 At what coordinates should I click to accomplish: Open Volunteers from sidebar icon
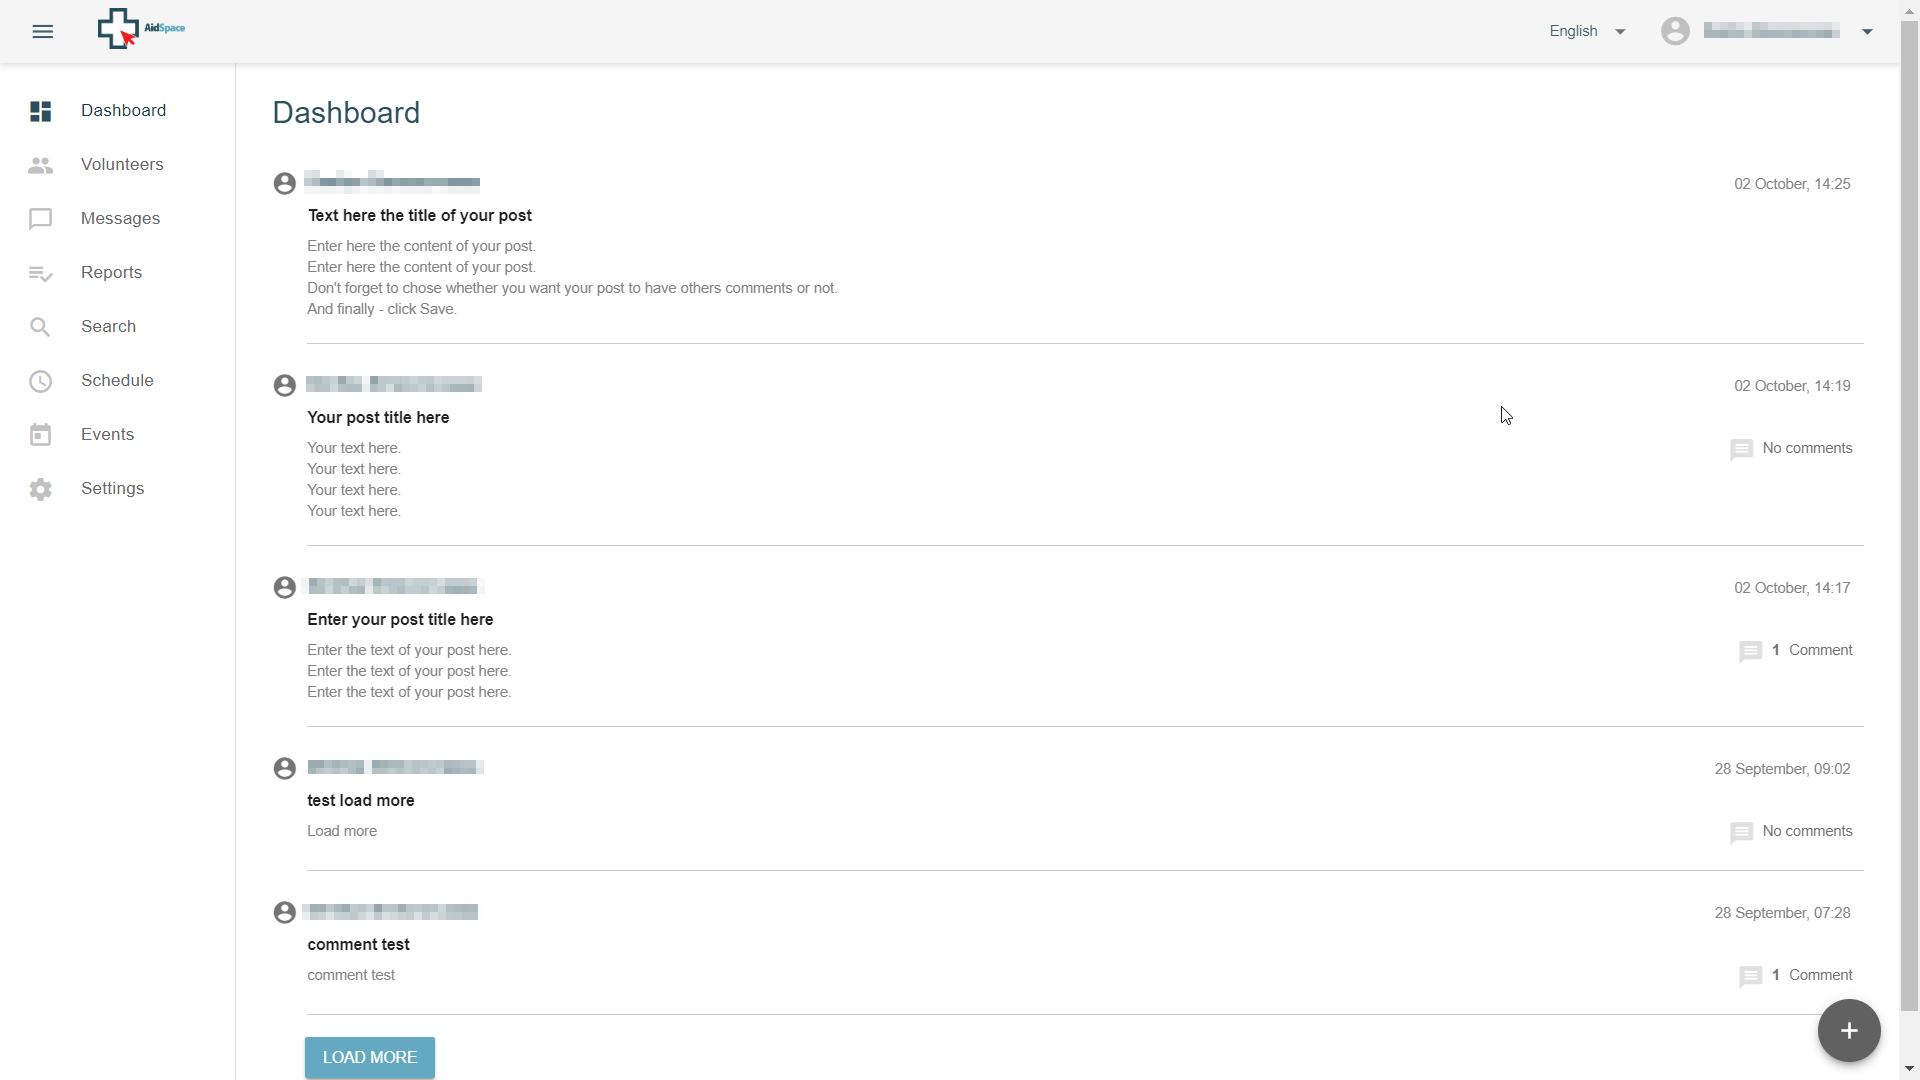click(40, 165)
